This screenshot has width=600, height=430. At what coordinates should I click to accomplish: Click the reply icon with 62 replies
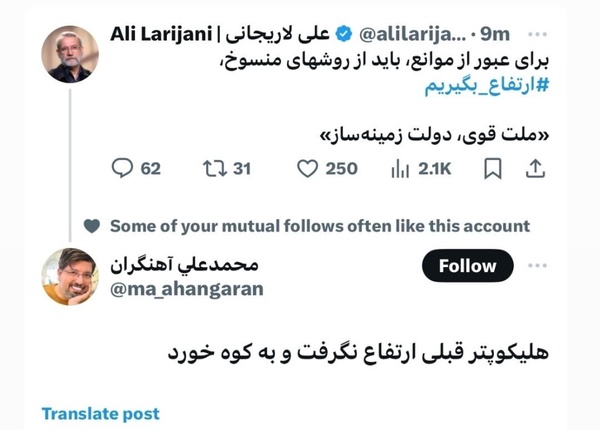click(x=123, y=169)
